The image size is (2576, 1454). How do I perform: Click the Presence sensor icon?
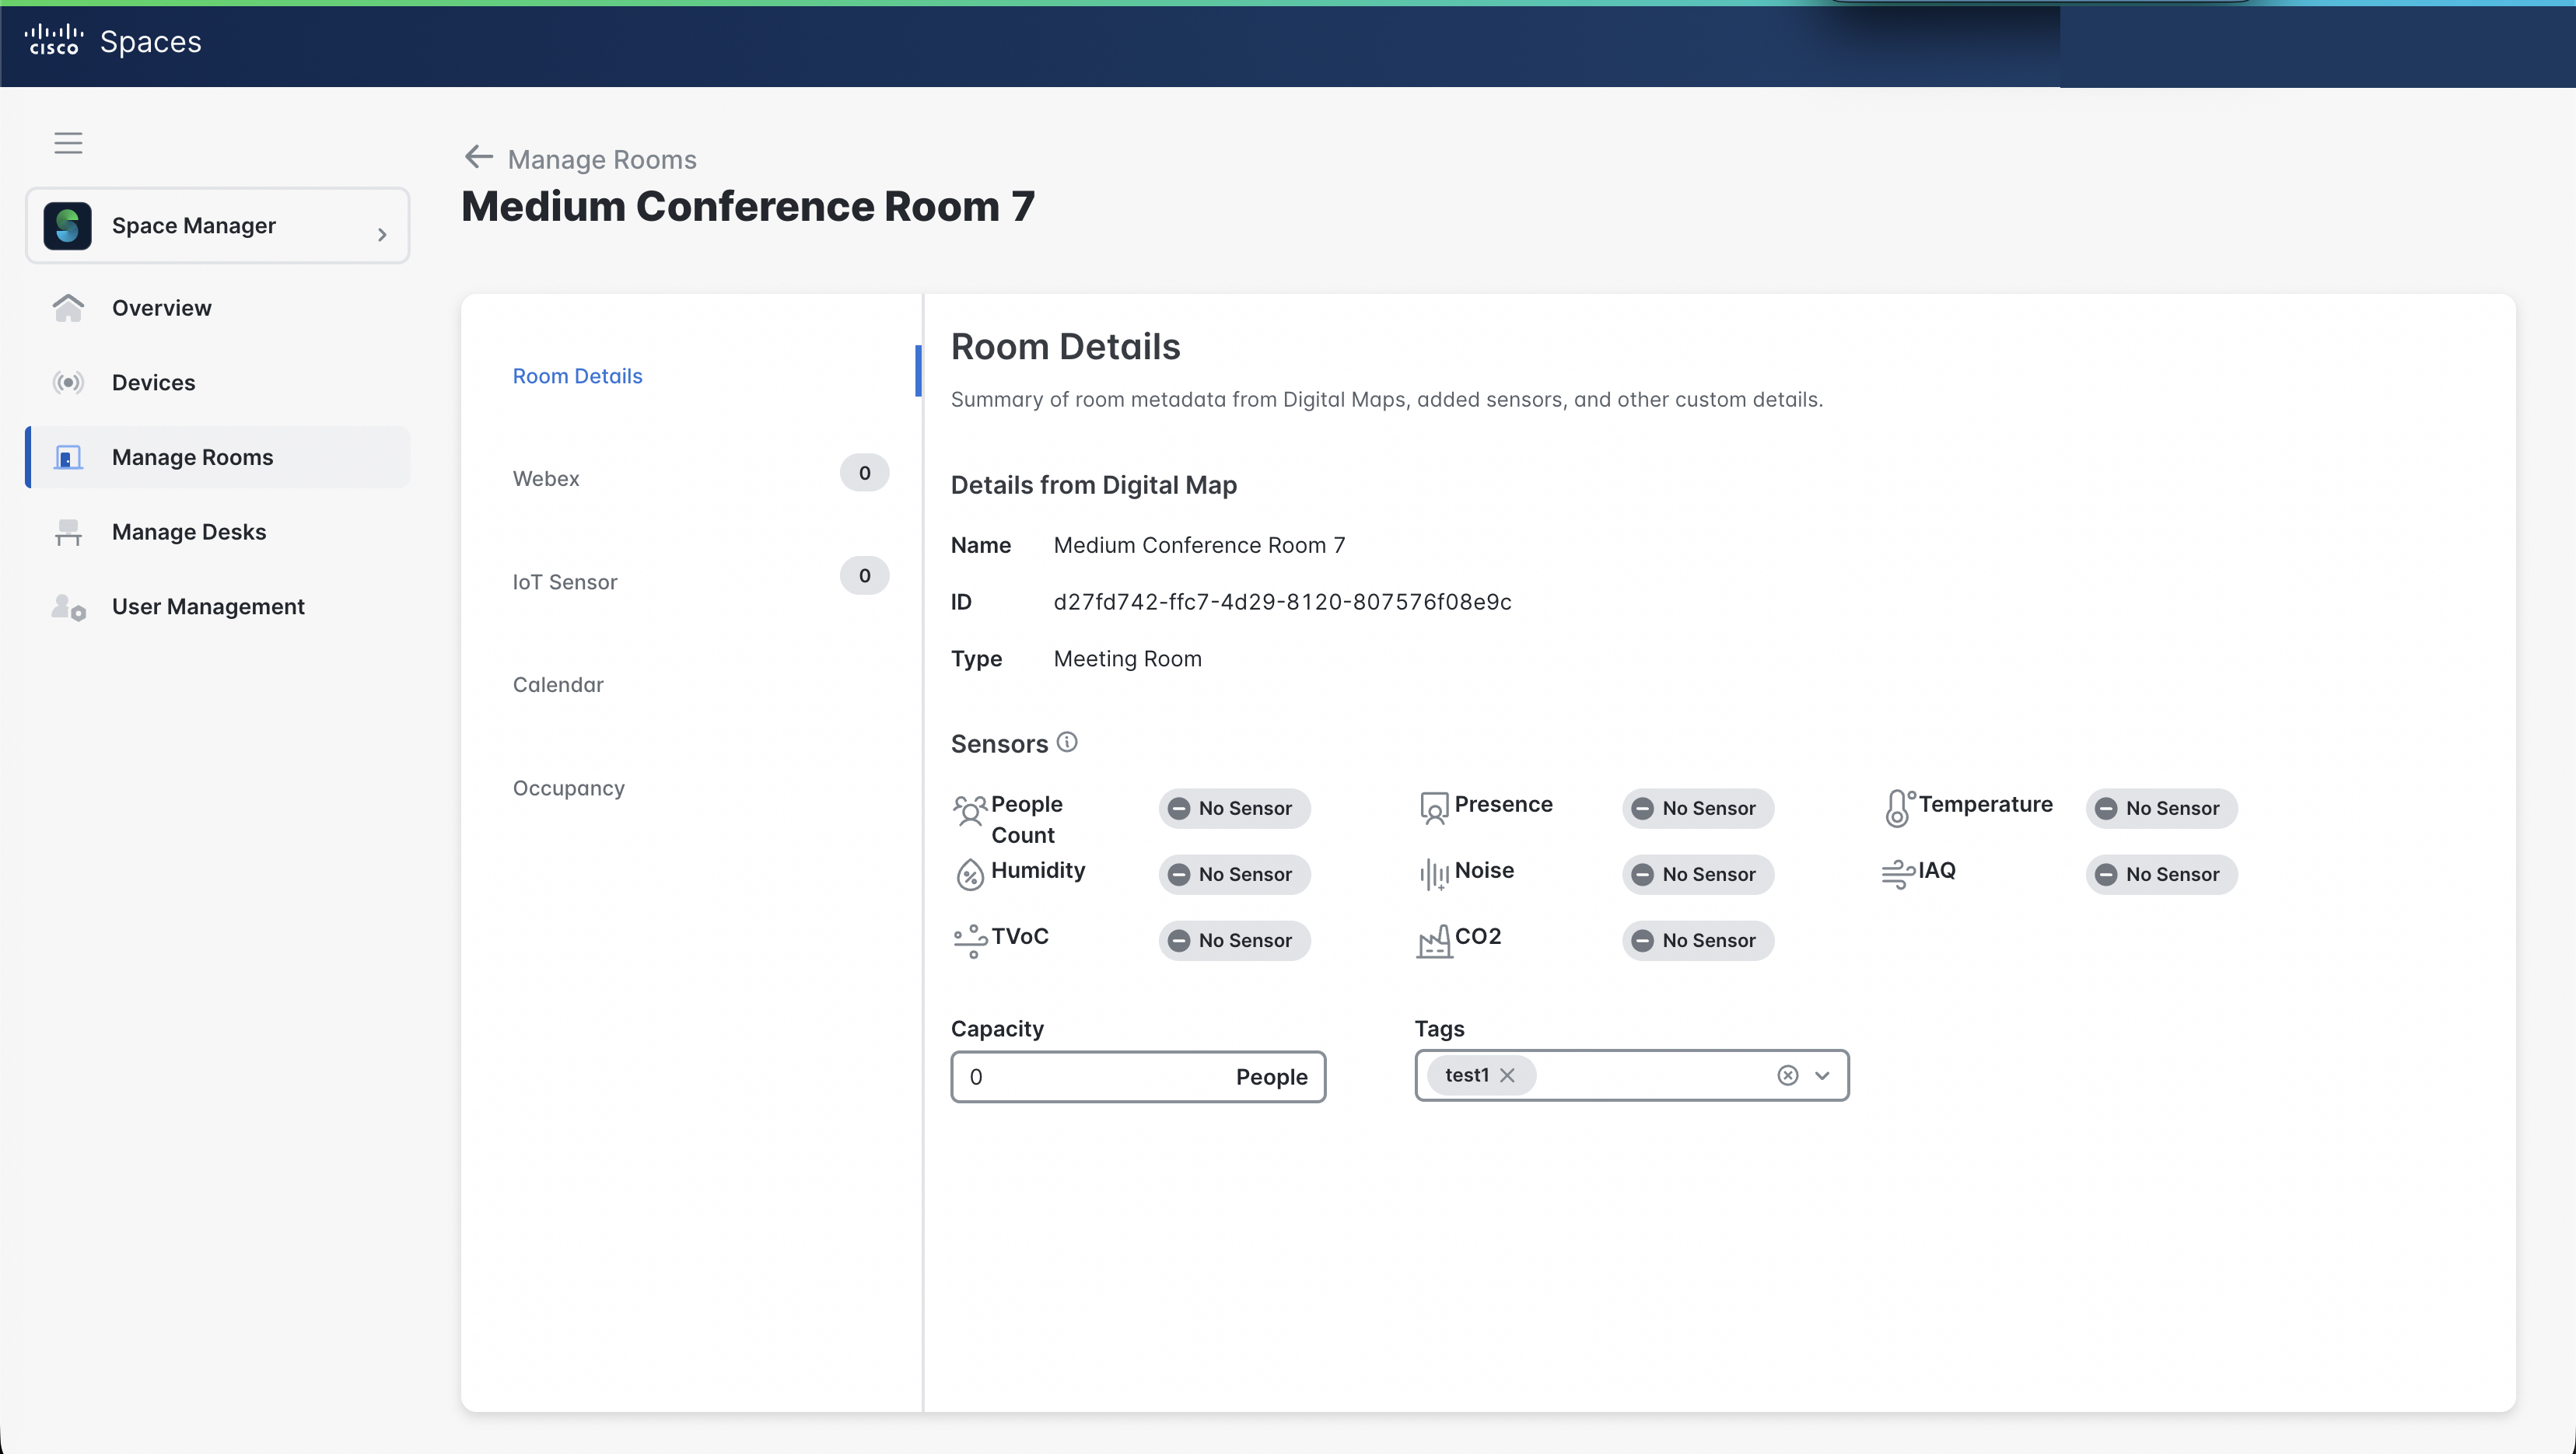(1434, 809)
